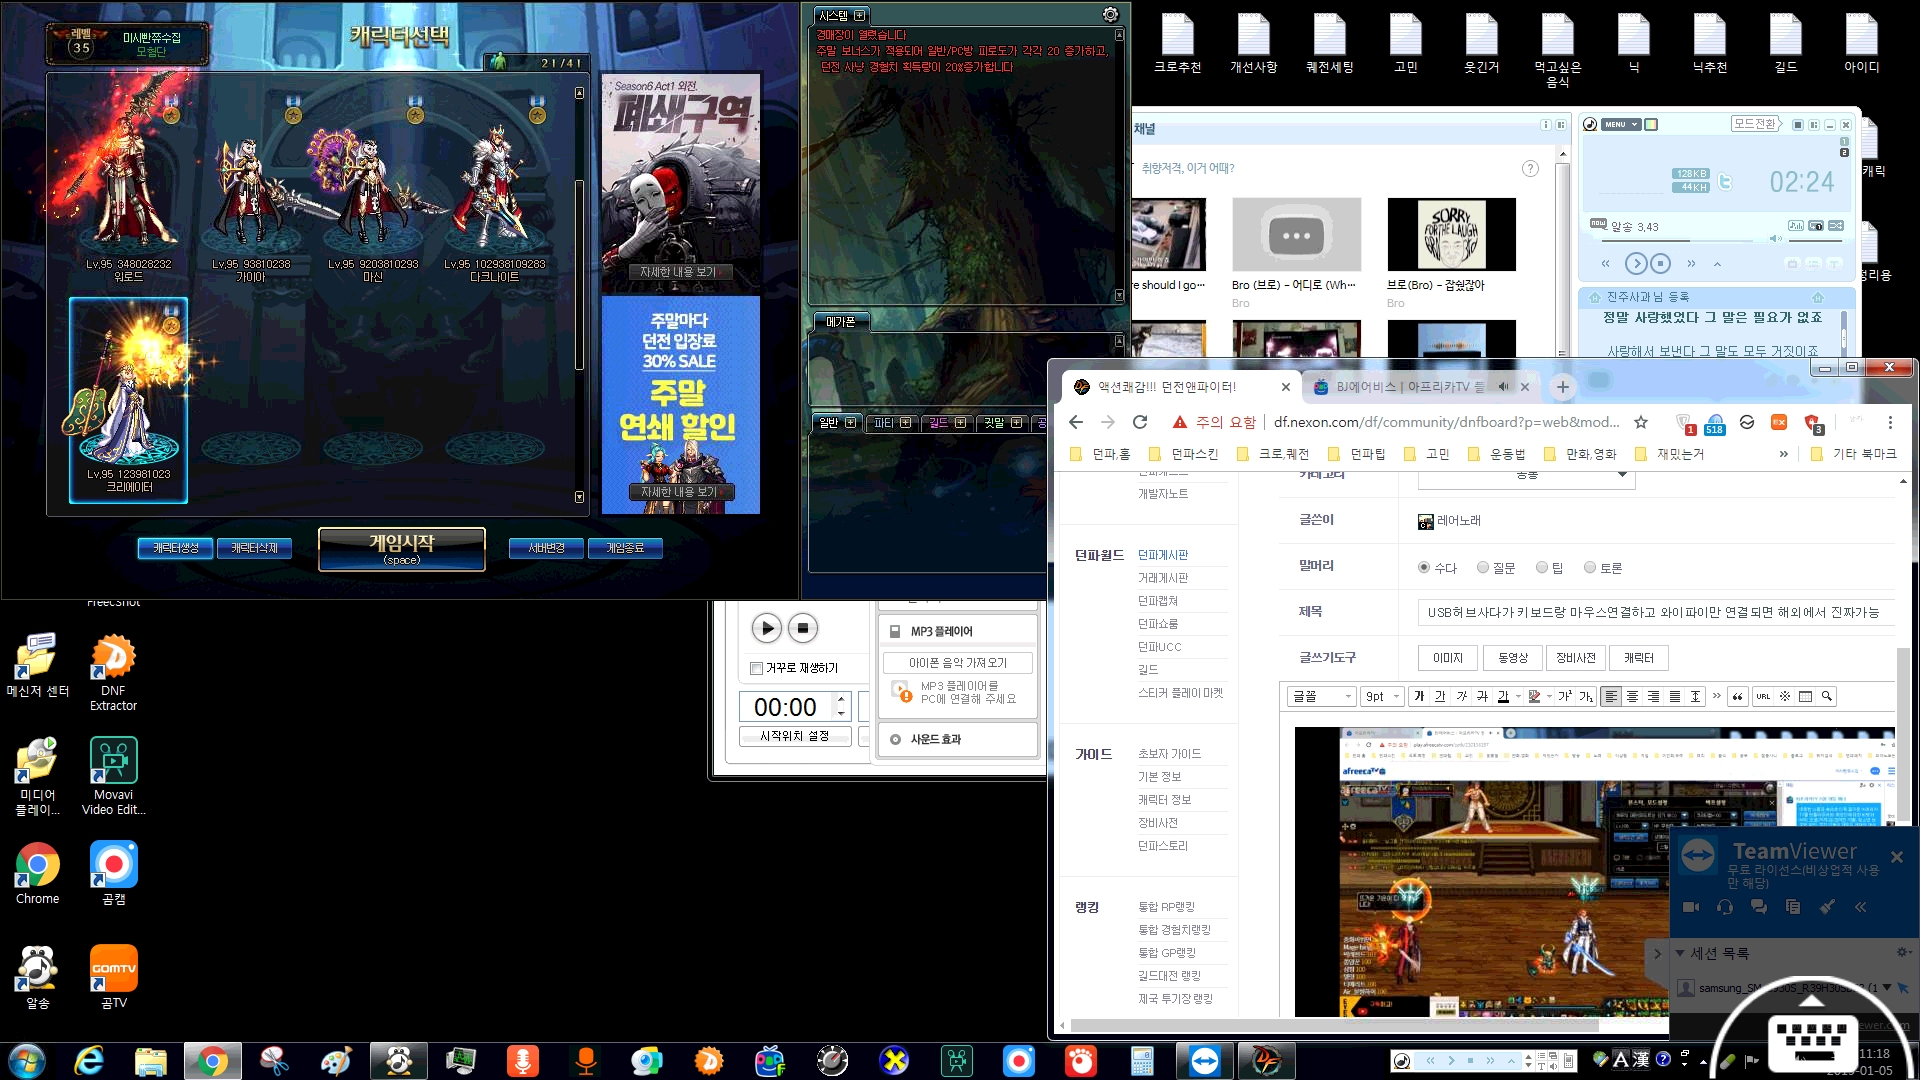Bookmark this page with the star icon
Screen dimensions: 1920x1080
point(1641,422)
